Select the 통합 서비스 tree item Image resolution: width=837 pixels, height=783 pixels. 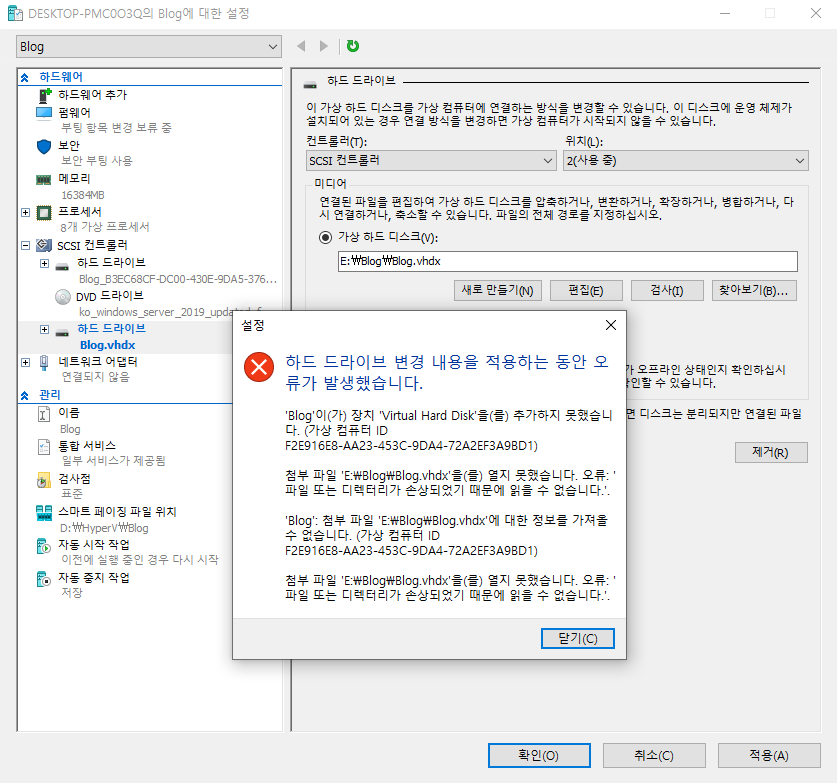(x=87, y=446)
